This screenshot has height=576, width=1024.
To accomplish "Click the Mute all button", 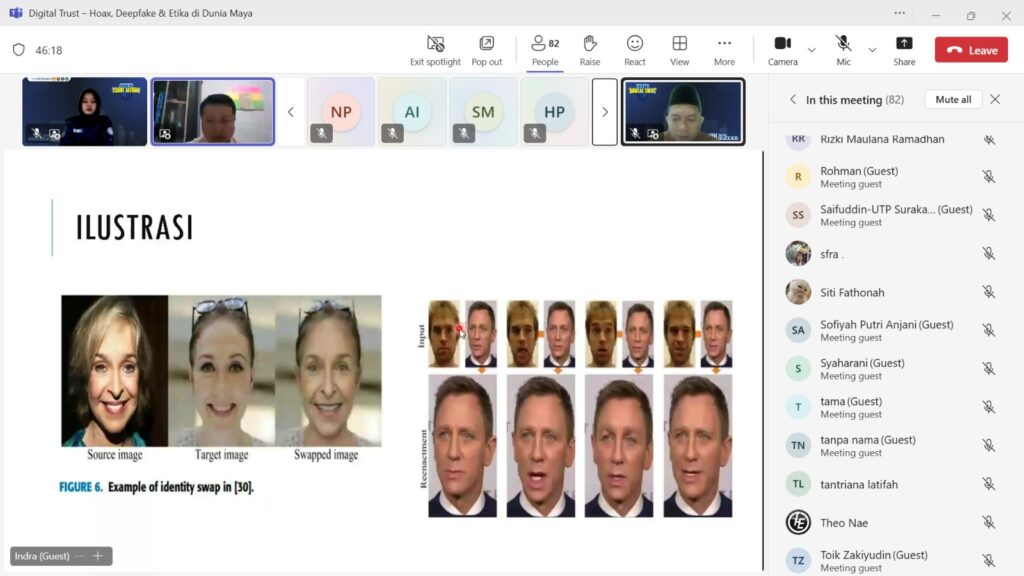I will click(x=953, y=100).
